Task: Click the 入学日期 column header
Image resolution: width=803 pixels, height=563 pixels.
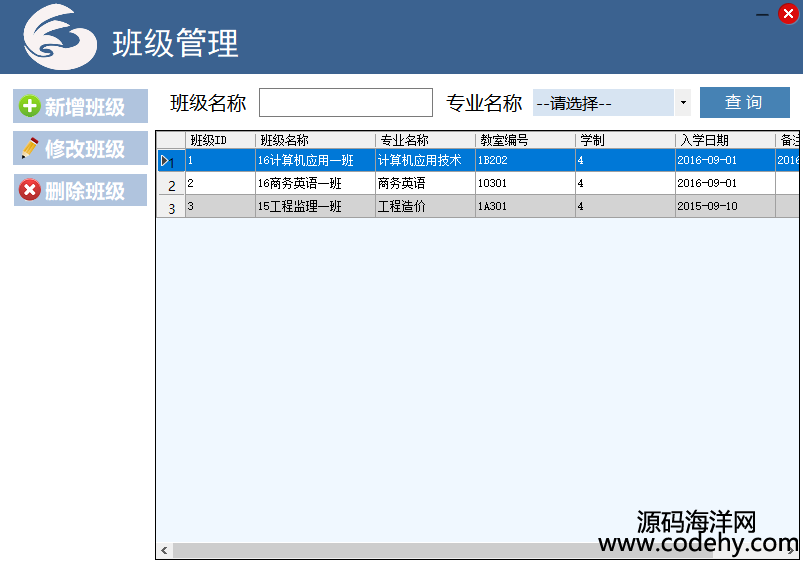Action: [725, 140]
